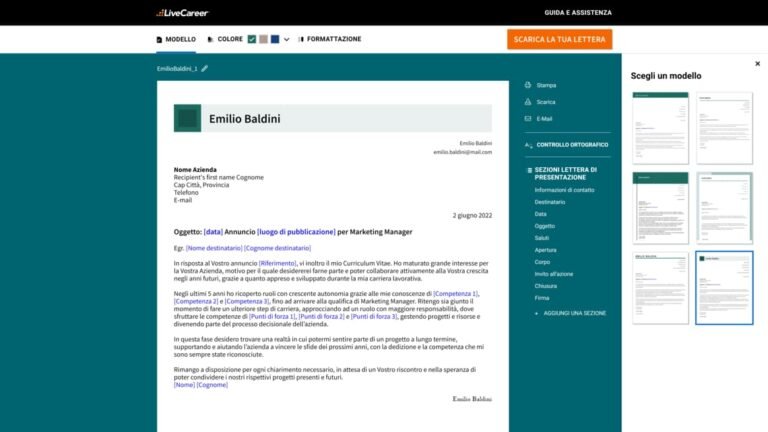Go to Chiusura section

click(x=546, y=286)
